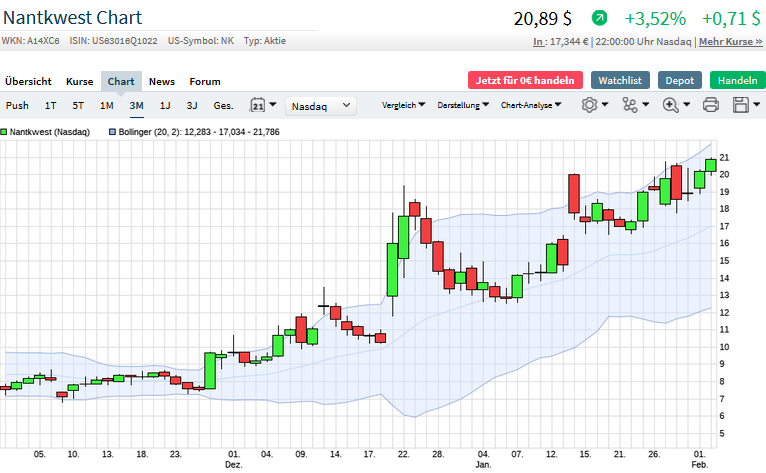This screenshot has height=473, width=766.
Task: Switch to the Übersicht tab
Action: 28,81
